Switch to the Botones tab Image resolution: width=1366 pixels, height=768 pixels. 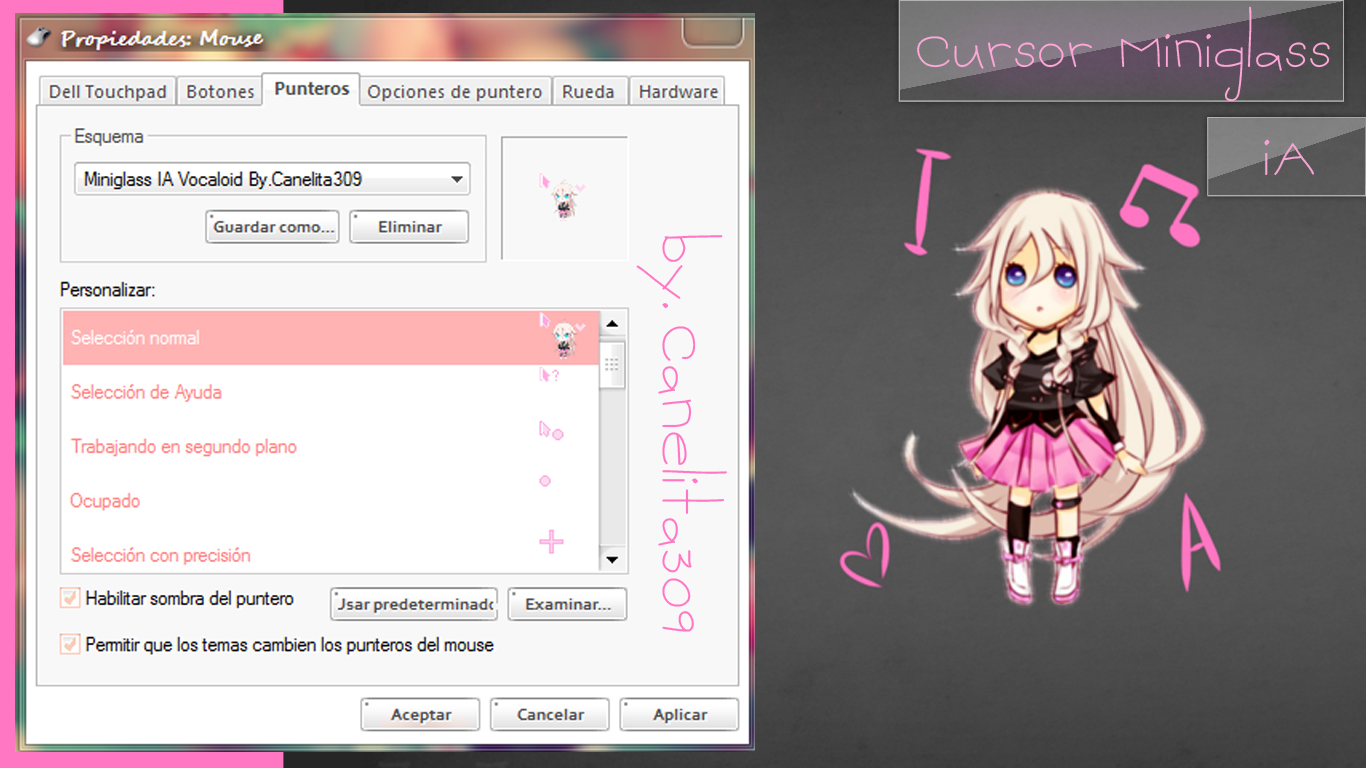click(x=220, y=92)
